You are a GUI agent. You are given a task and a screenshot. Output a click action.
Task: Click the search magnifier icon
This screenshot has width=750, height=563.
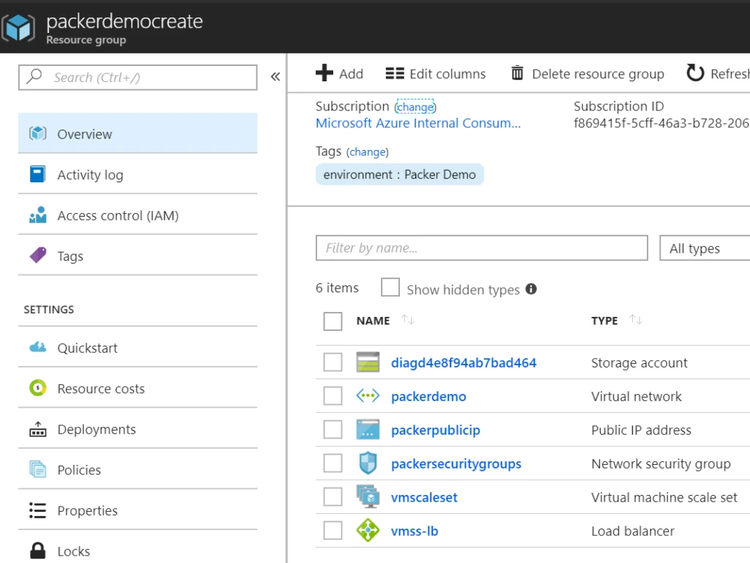(x=34, y=76)
